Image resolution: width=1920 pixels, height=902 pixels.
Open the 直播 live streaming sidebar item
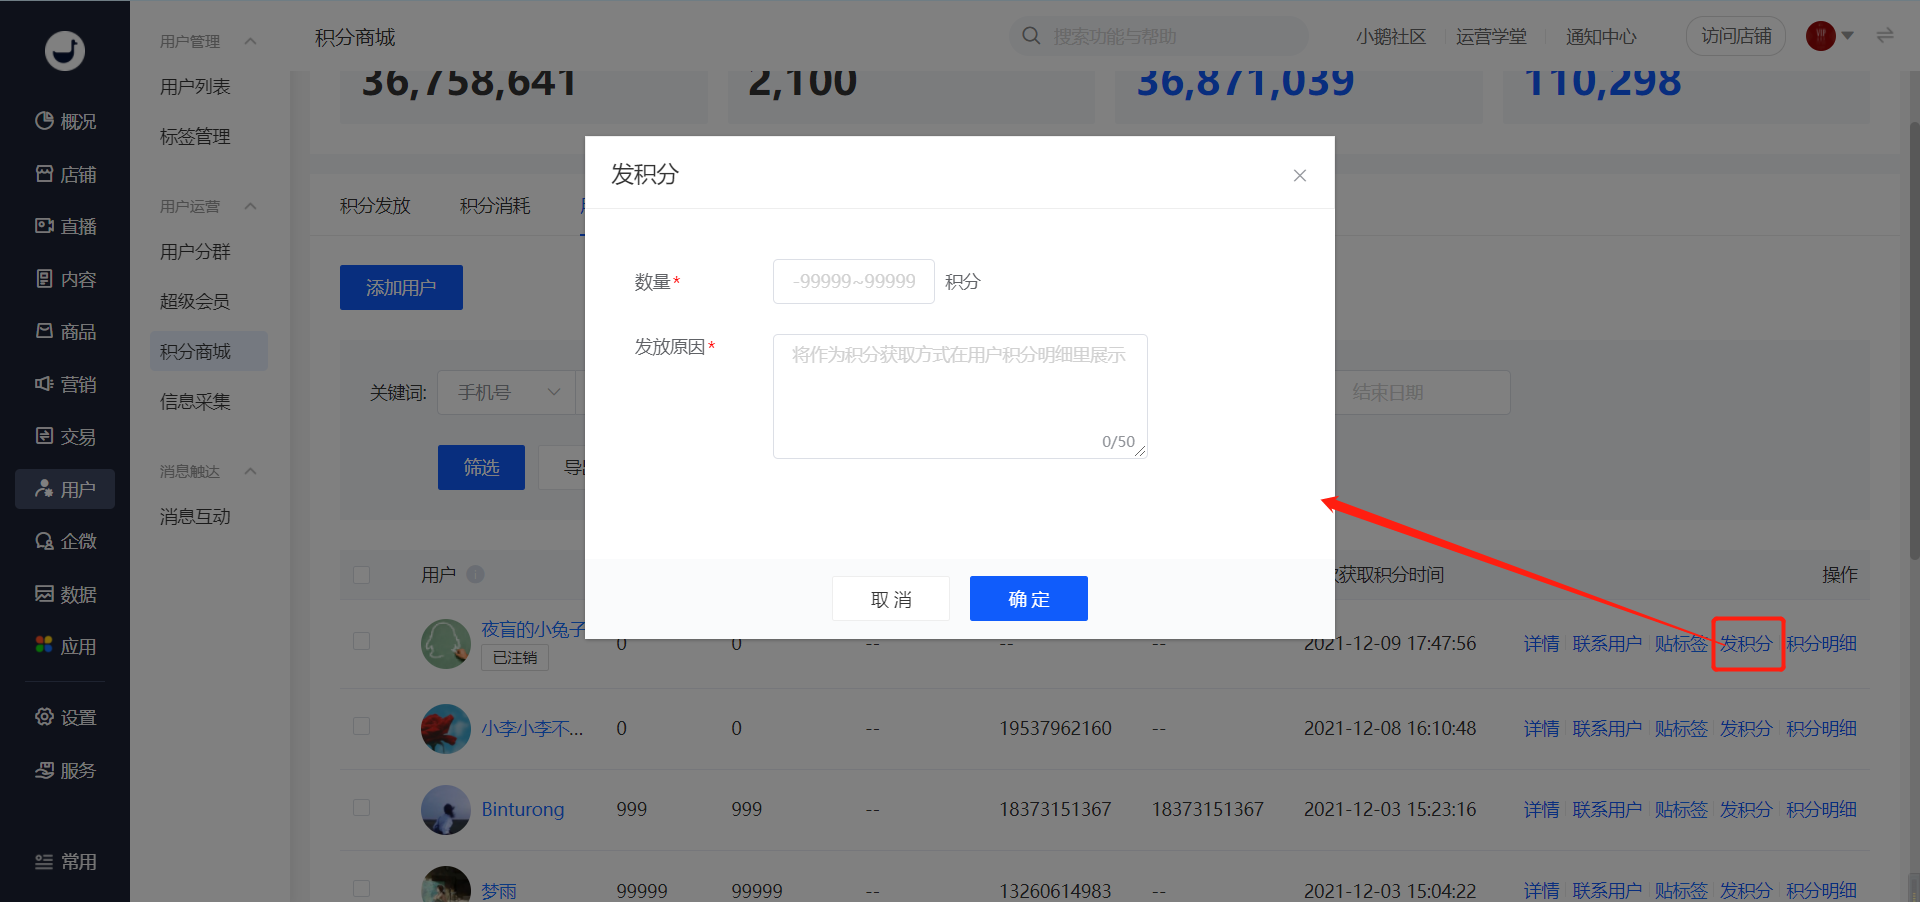point(65,227)
